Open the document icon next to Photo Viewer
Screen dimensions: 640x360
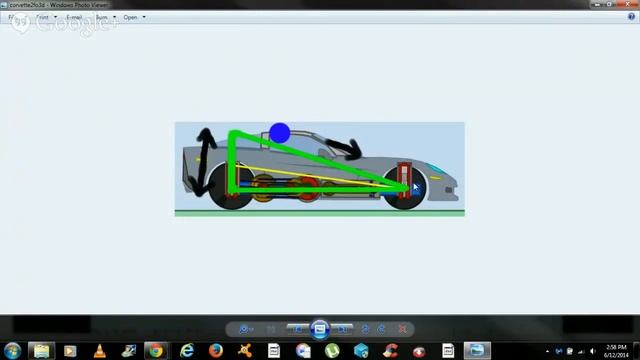click(x=448, y=351)
